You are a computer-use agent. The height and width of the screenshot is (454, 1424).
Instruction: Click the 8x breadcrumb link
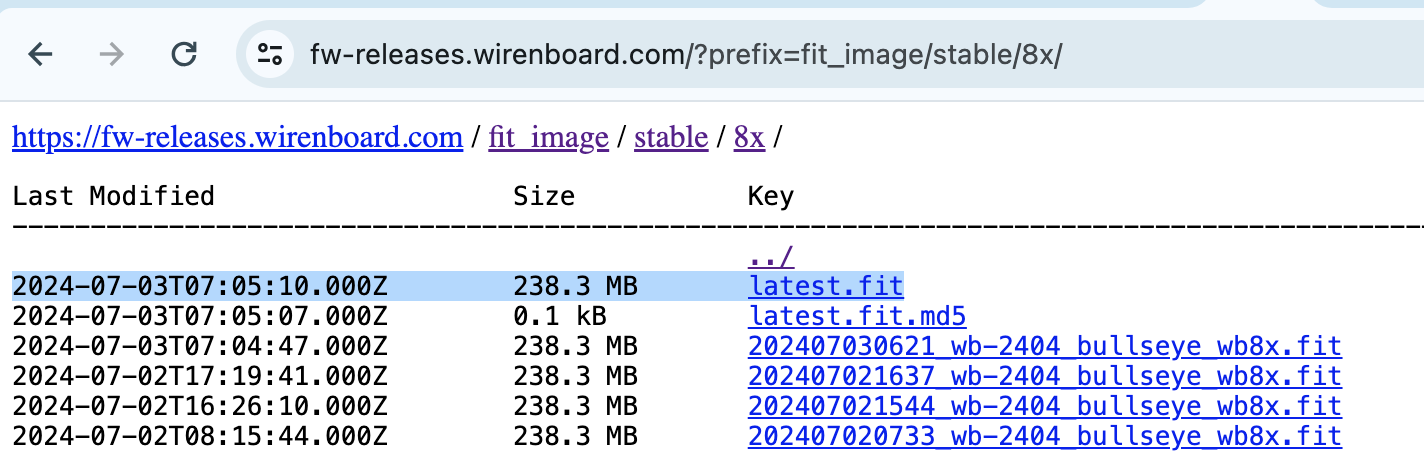pos(749,137)
